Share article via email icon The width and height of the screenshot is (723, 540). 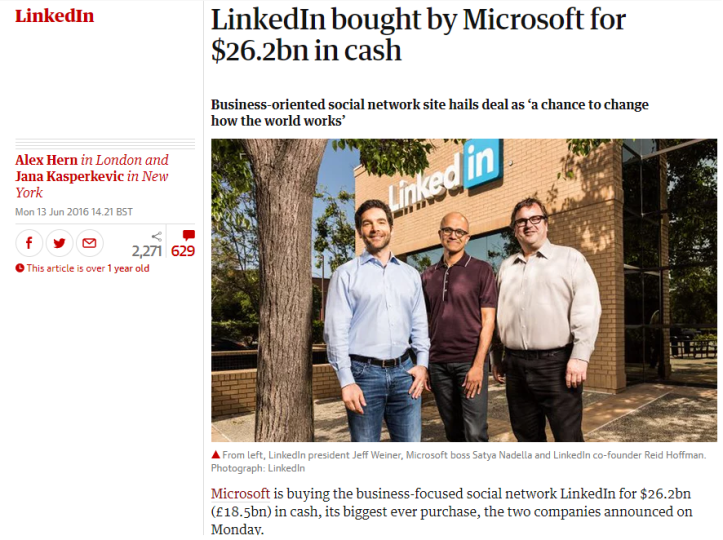click(90, 243)
